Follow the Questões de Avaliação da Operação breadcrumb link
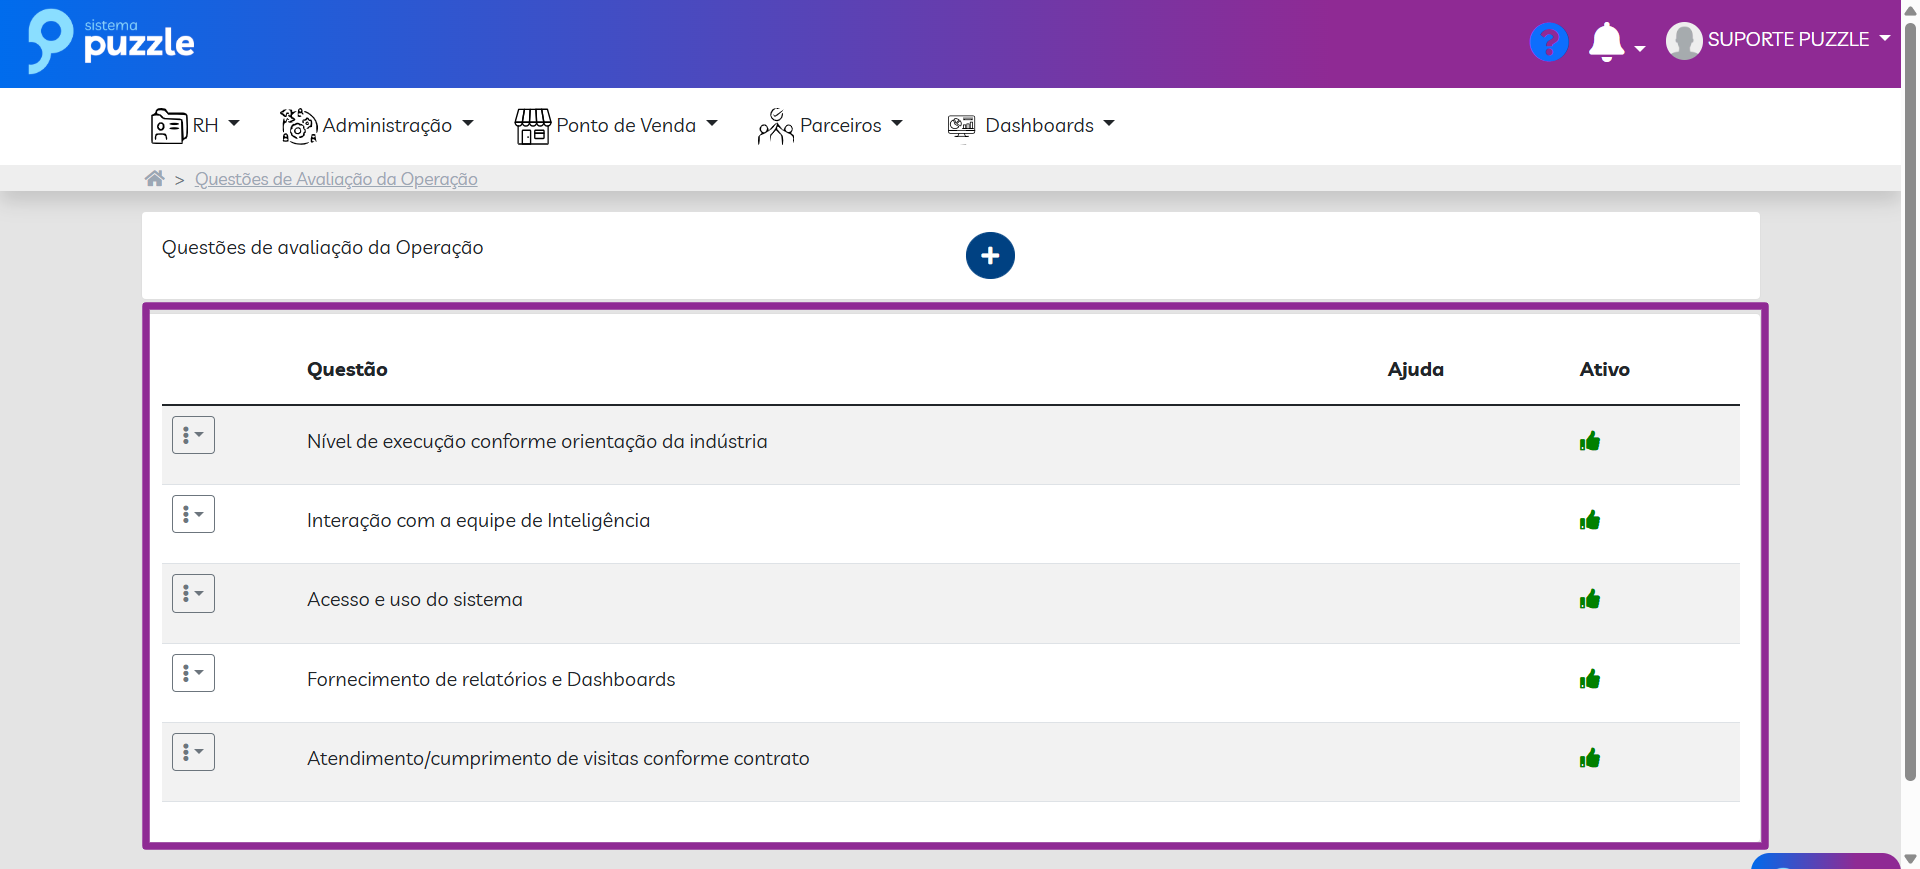The height and width of the screenshot is (869, 1920). click(x=336, y=179)
